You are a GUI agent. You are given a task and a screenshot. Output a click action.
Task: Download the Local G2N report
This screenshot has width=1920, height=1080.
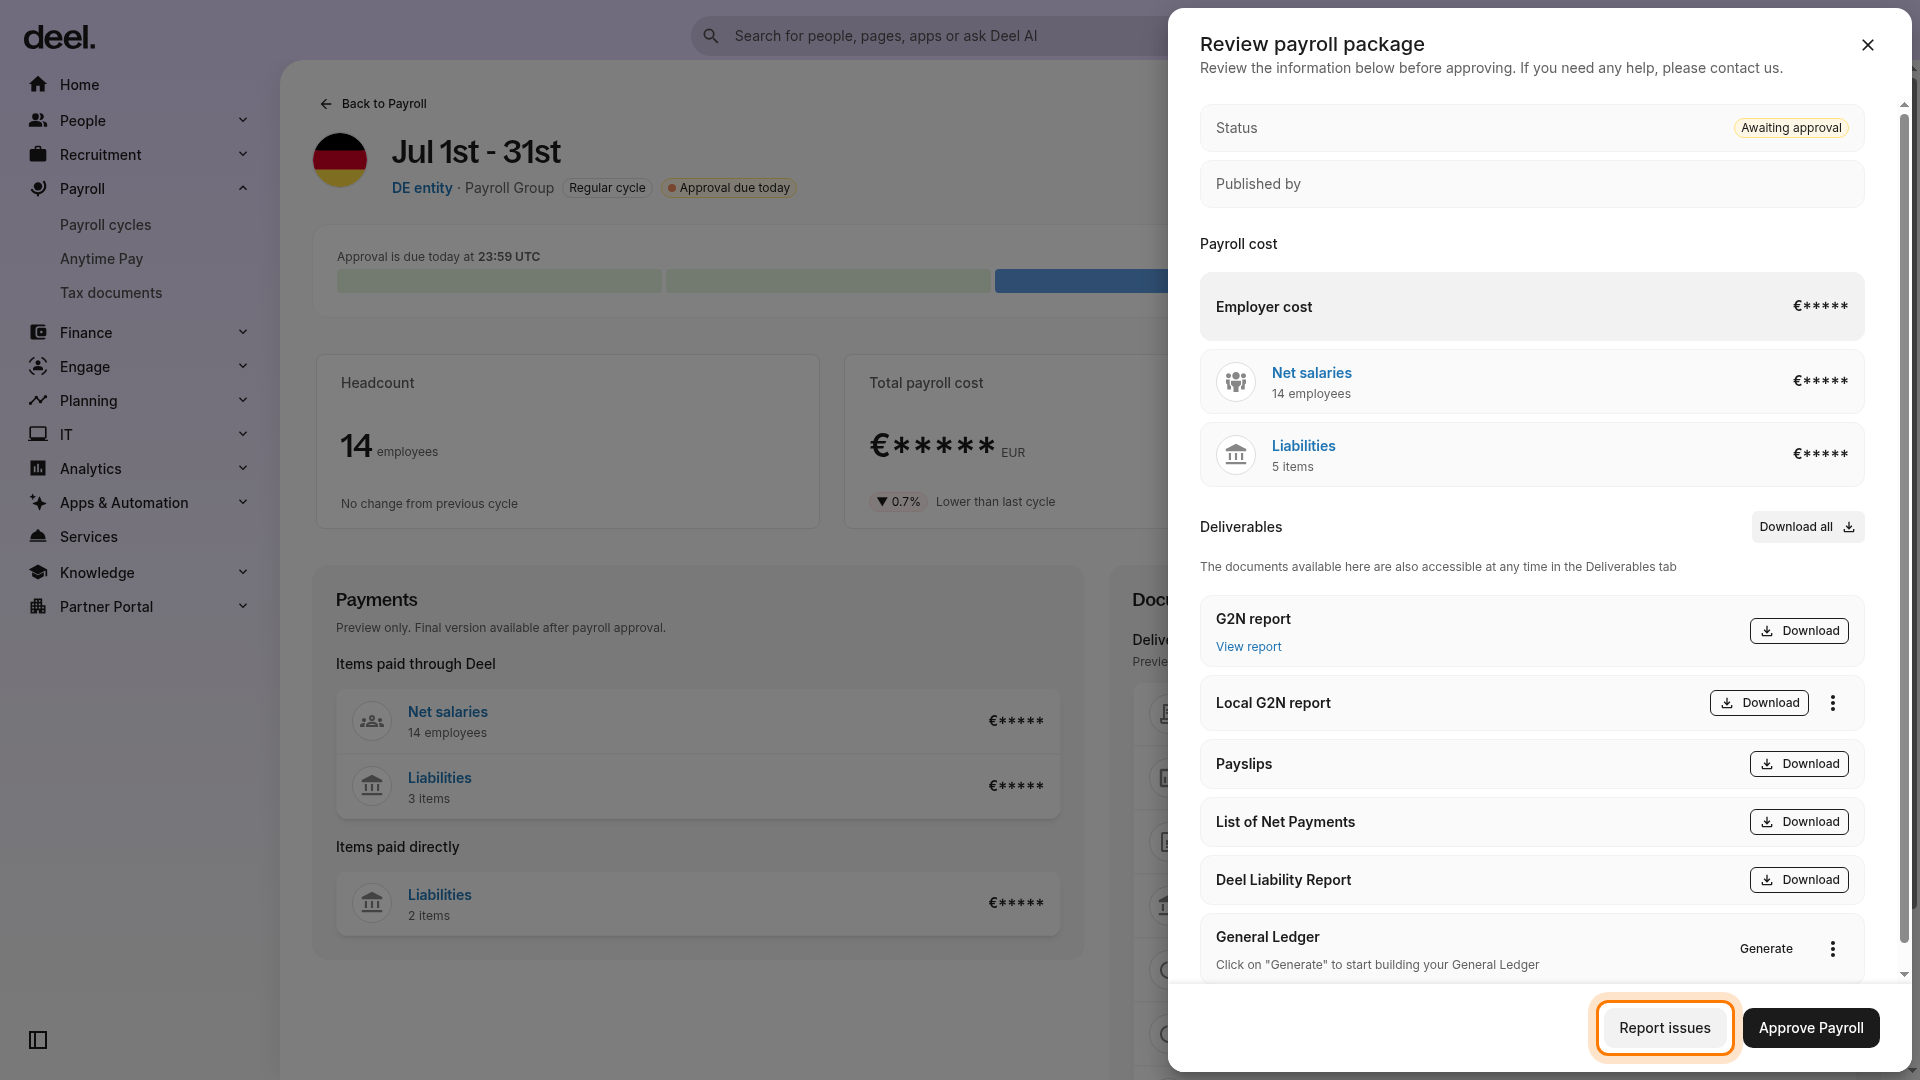[x=1759, y=703]
